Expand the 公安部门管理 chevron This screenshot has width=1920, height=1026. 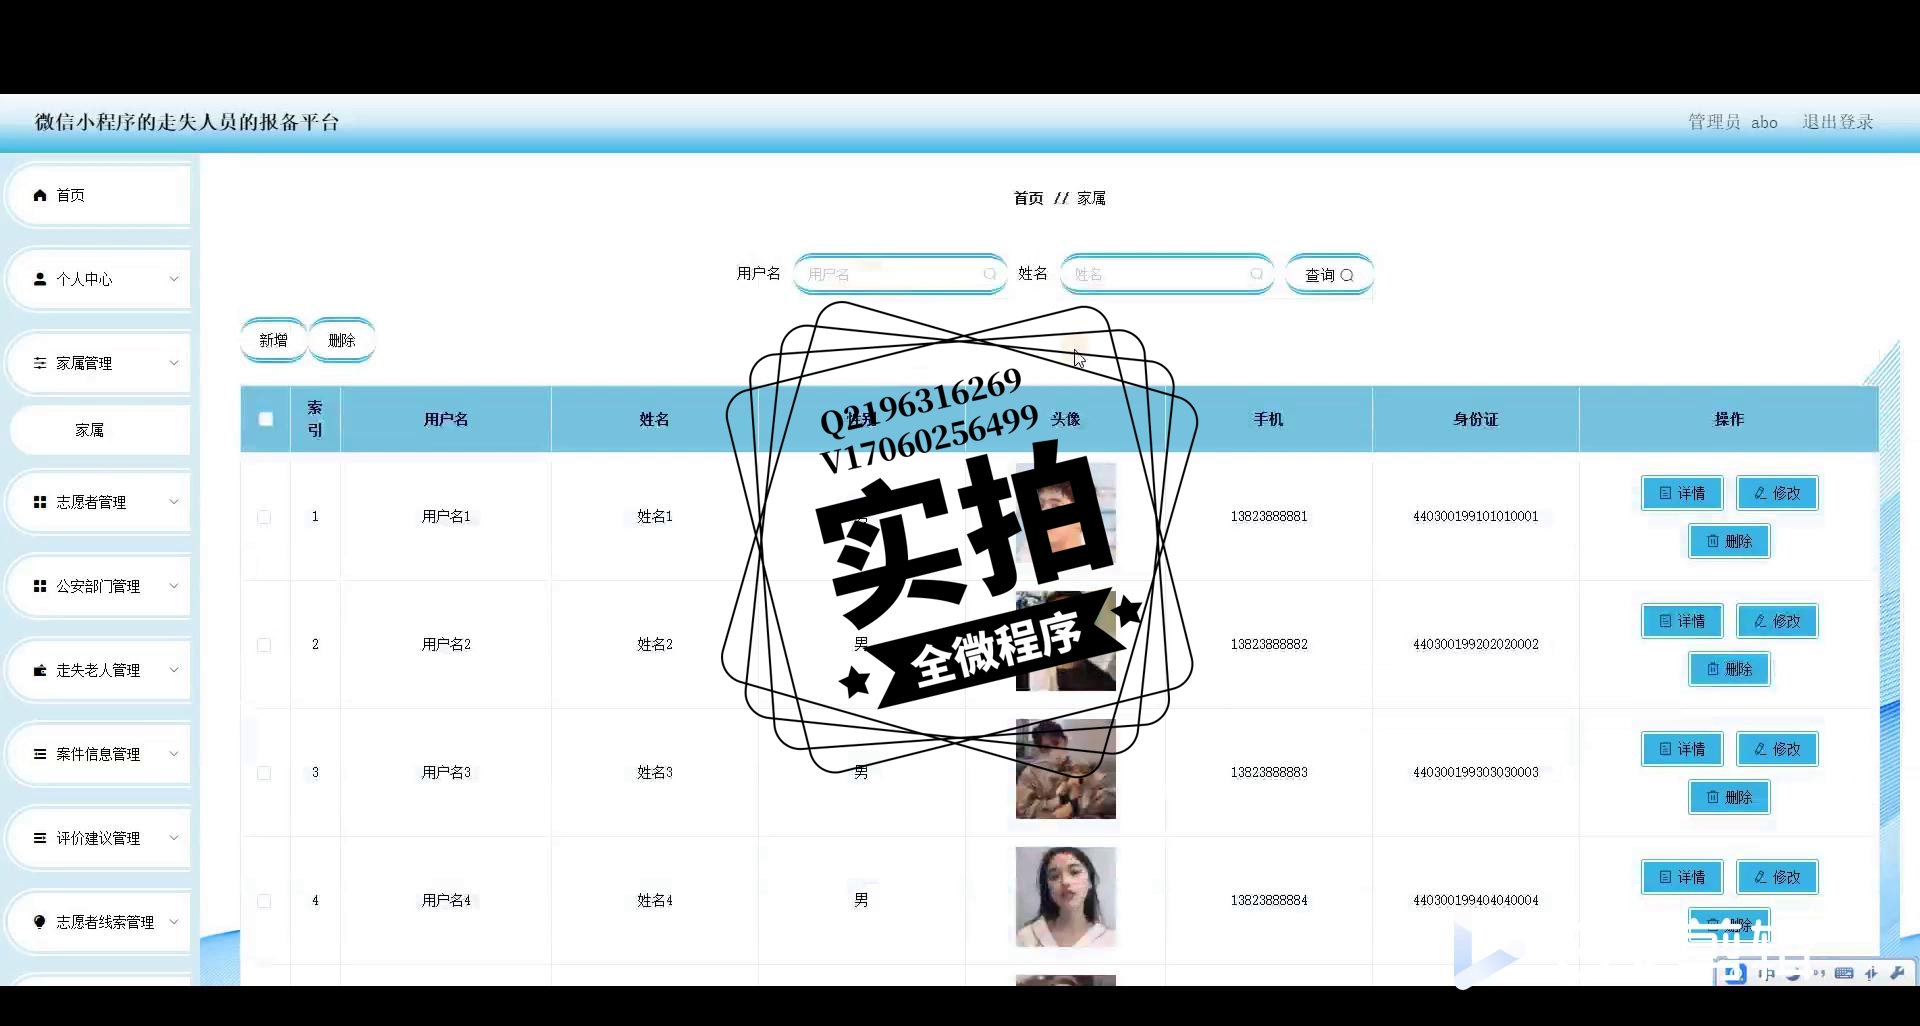pyautogui.click(x=174, y=586)
